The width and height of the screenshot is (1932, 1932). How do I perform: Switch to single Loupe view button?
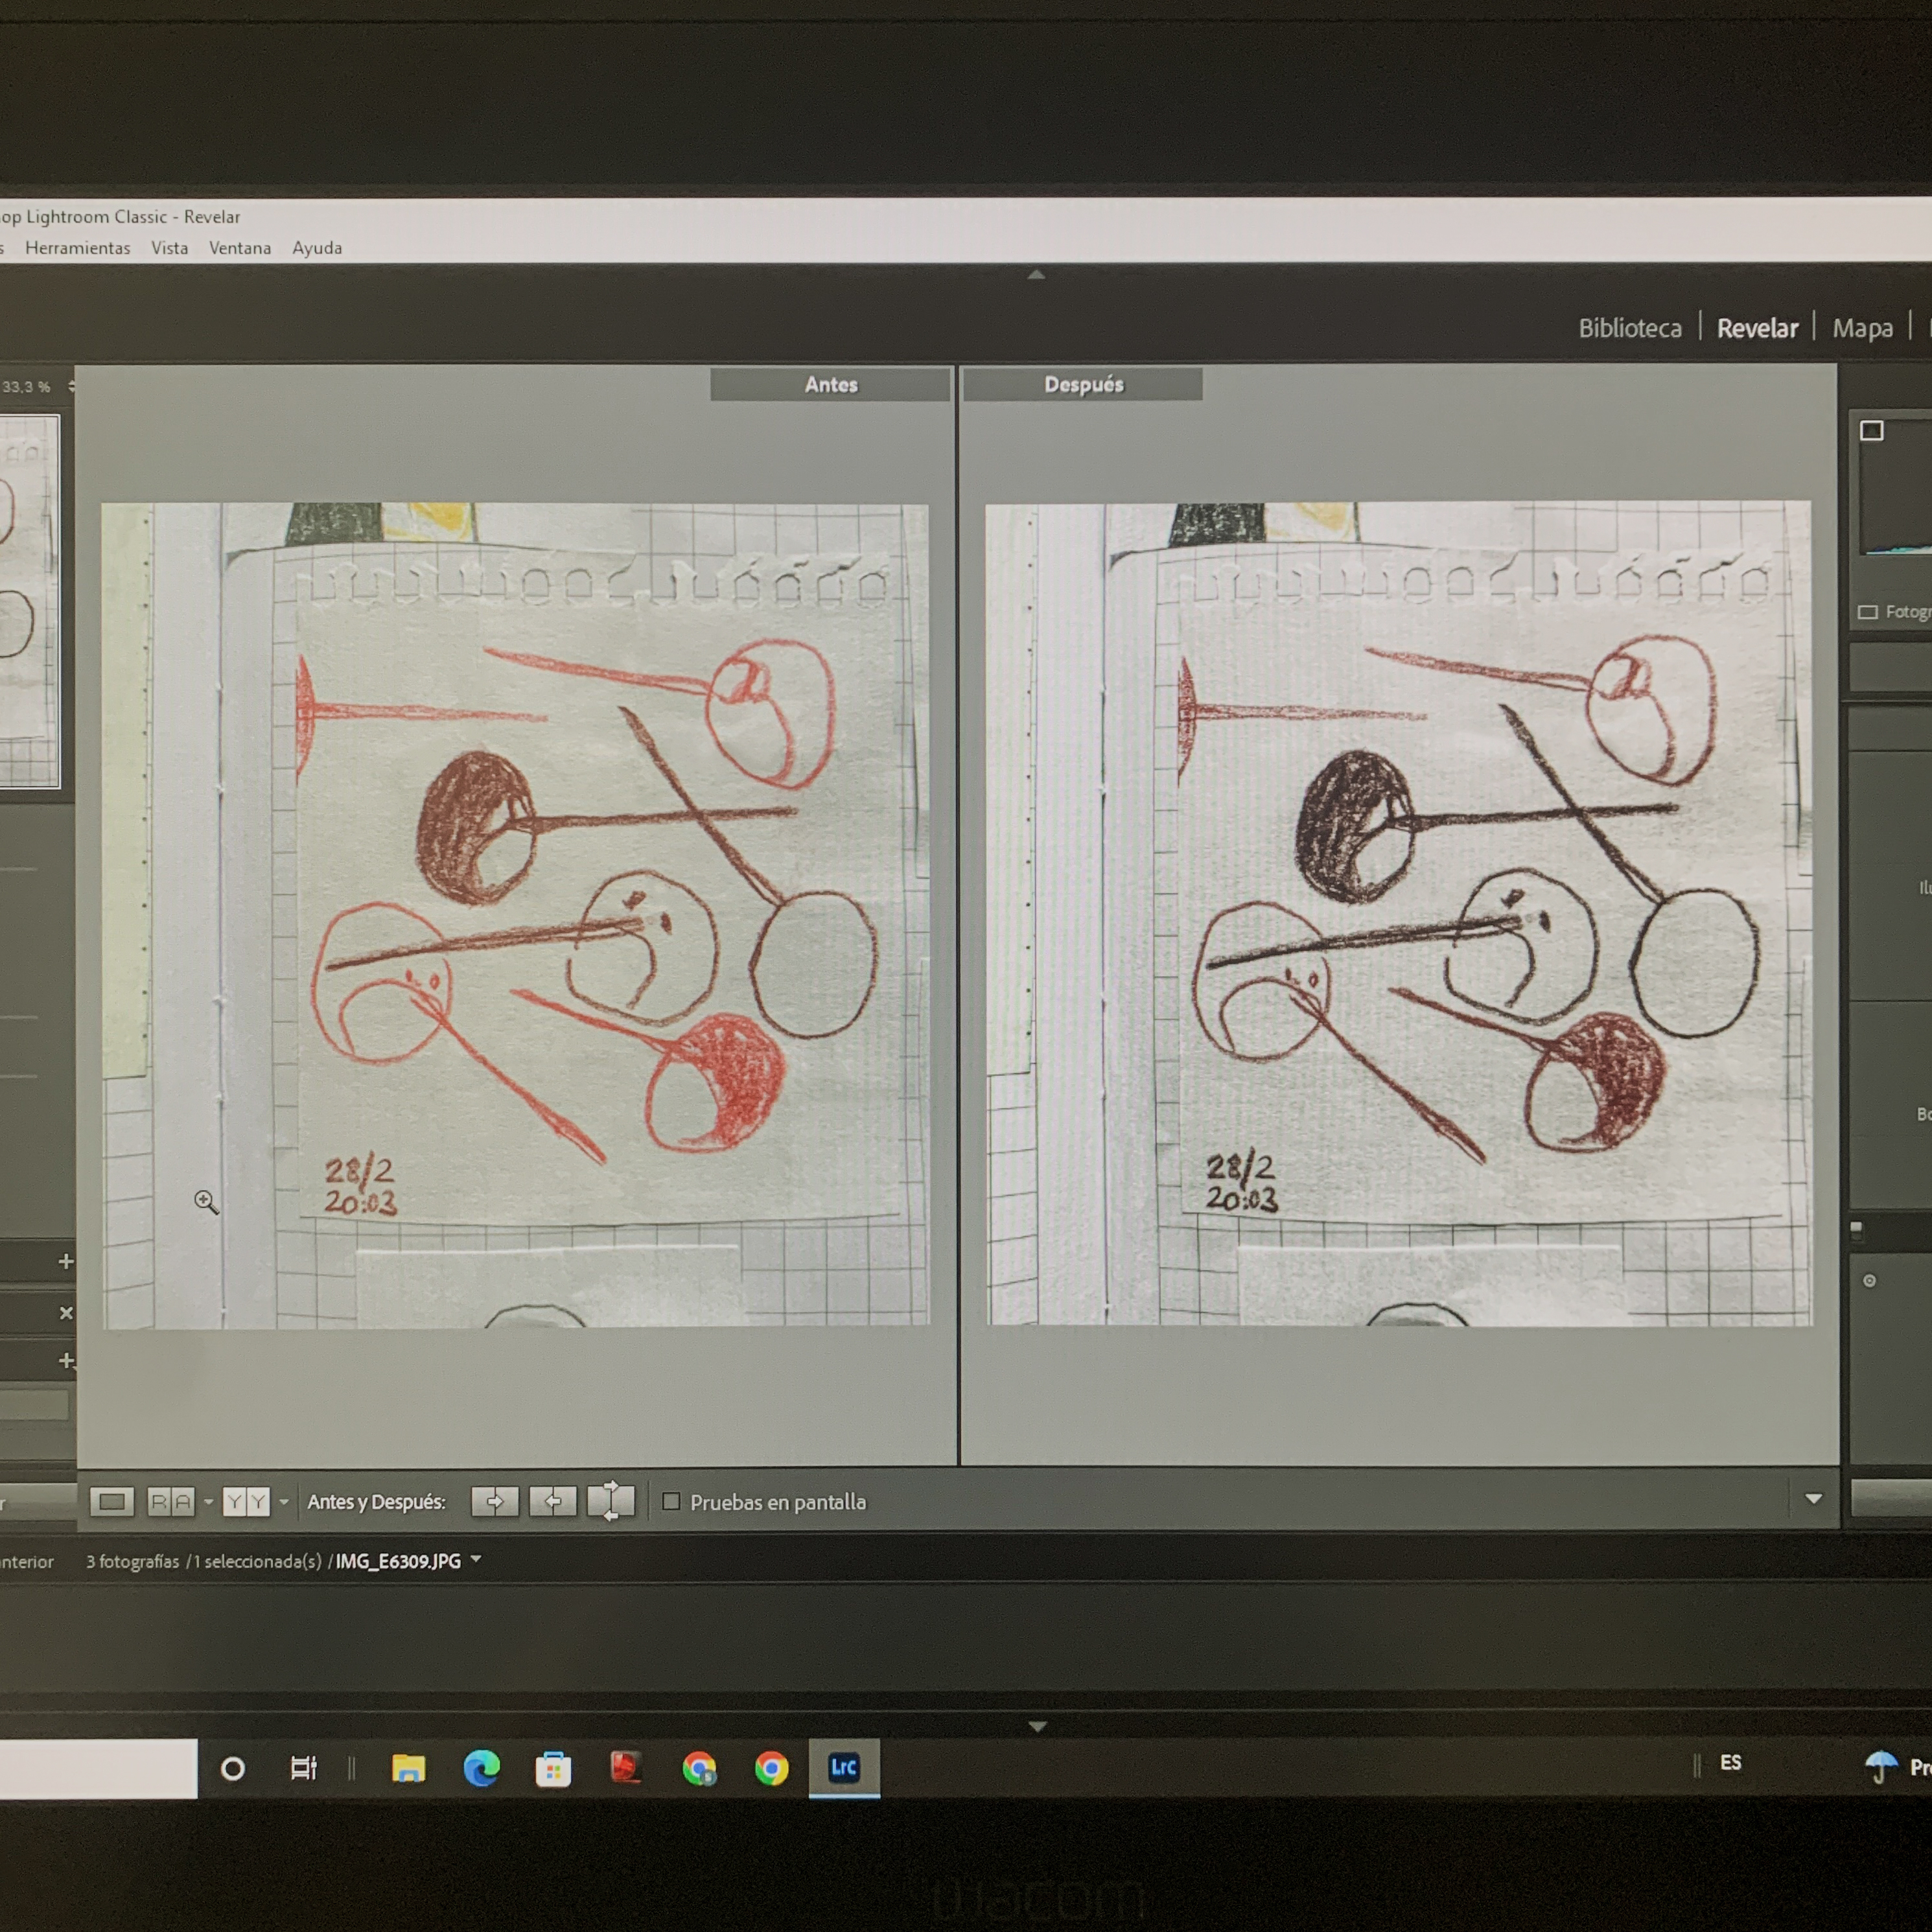pyautogui.click(x=111, y=1501)
